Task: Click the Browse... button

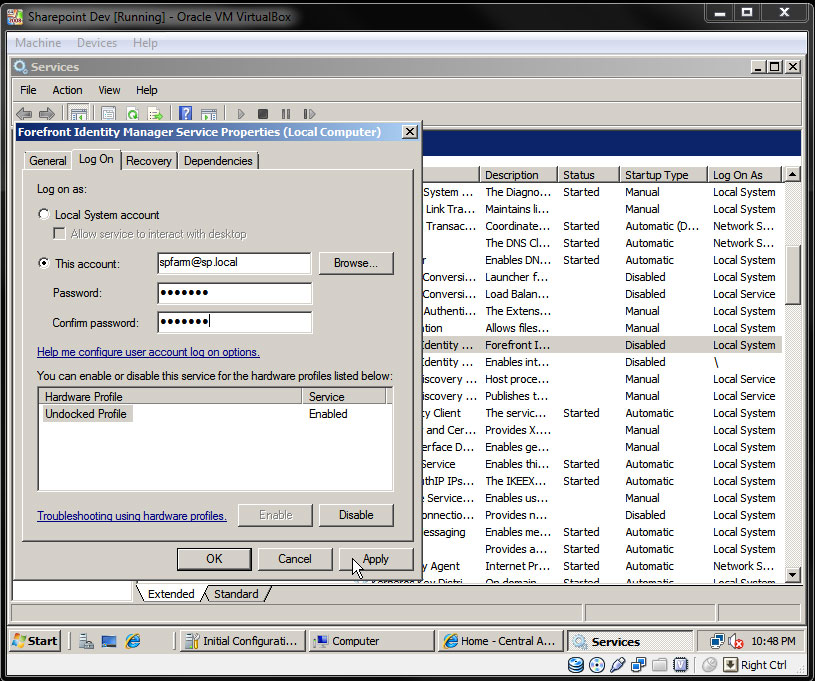Action: click(x=356, y=263)
